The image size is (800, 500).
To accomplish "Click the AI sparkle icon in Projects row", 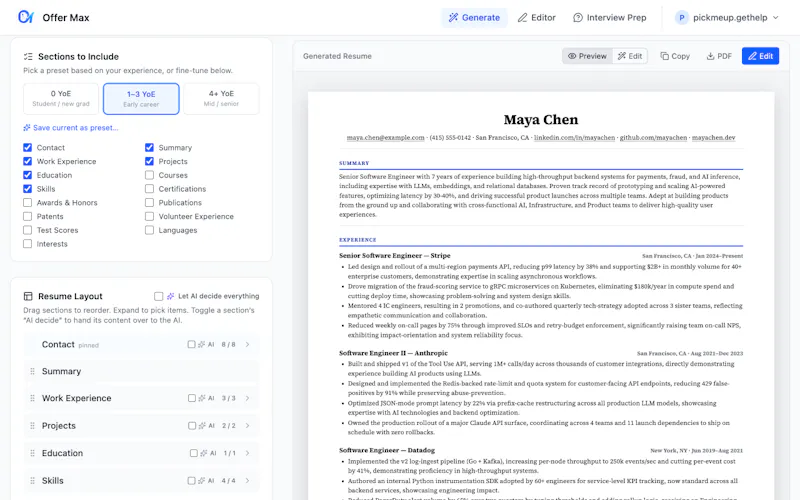I will click(202, 426).
